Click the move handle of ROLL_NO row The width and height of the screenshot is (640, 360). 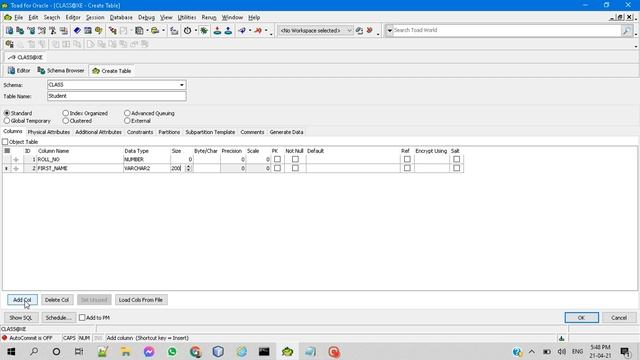click(x=16, y=160)
